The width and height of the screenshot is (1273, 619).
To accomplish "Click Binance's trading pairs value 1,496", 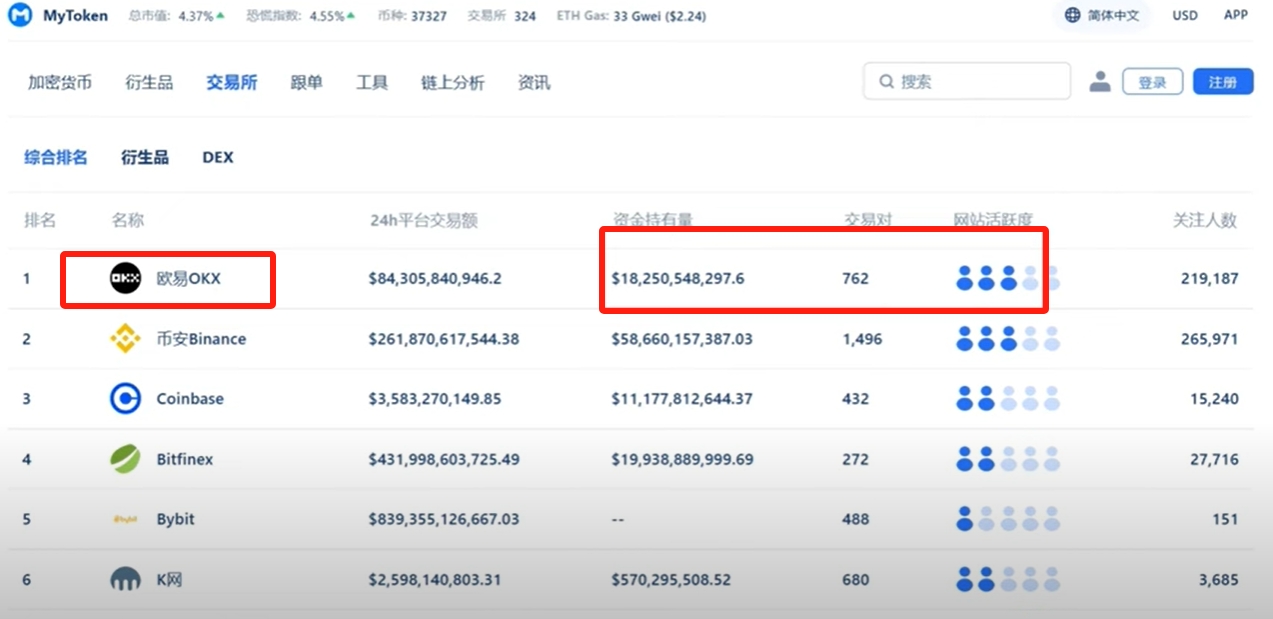I will (x=863, y=339).
